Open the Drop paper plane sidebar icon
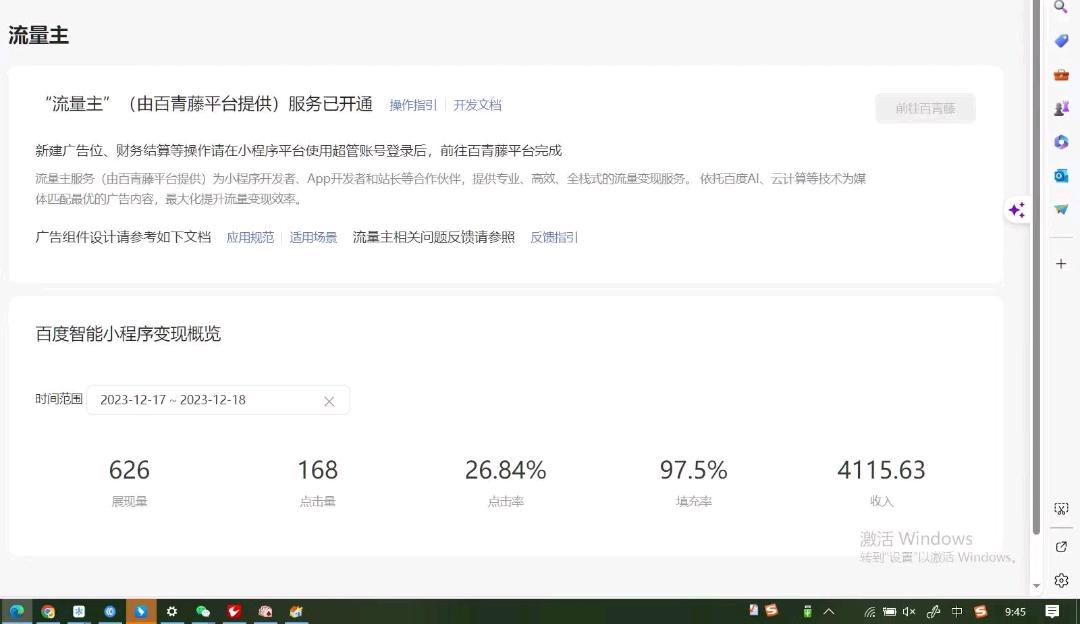The width and height of the screenshot is (1080, 624). tap(1061, 209)
